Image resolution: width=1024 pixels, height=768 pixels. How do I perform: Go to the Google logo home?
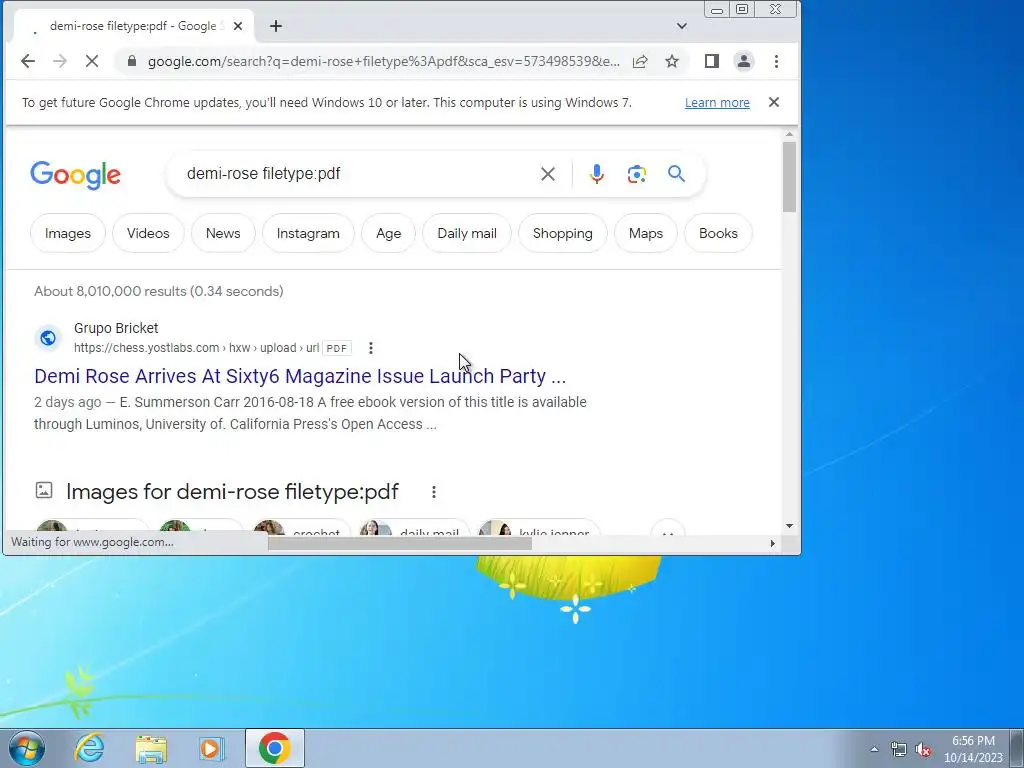76,175
